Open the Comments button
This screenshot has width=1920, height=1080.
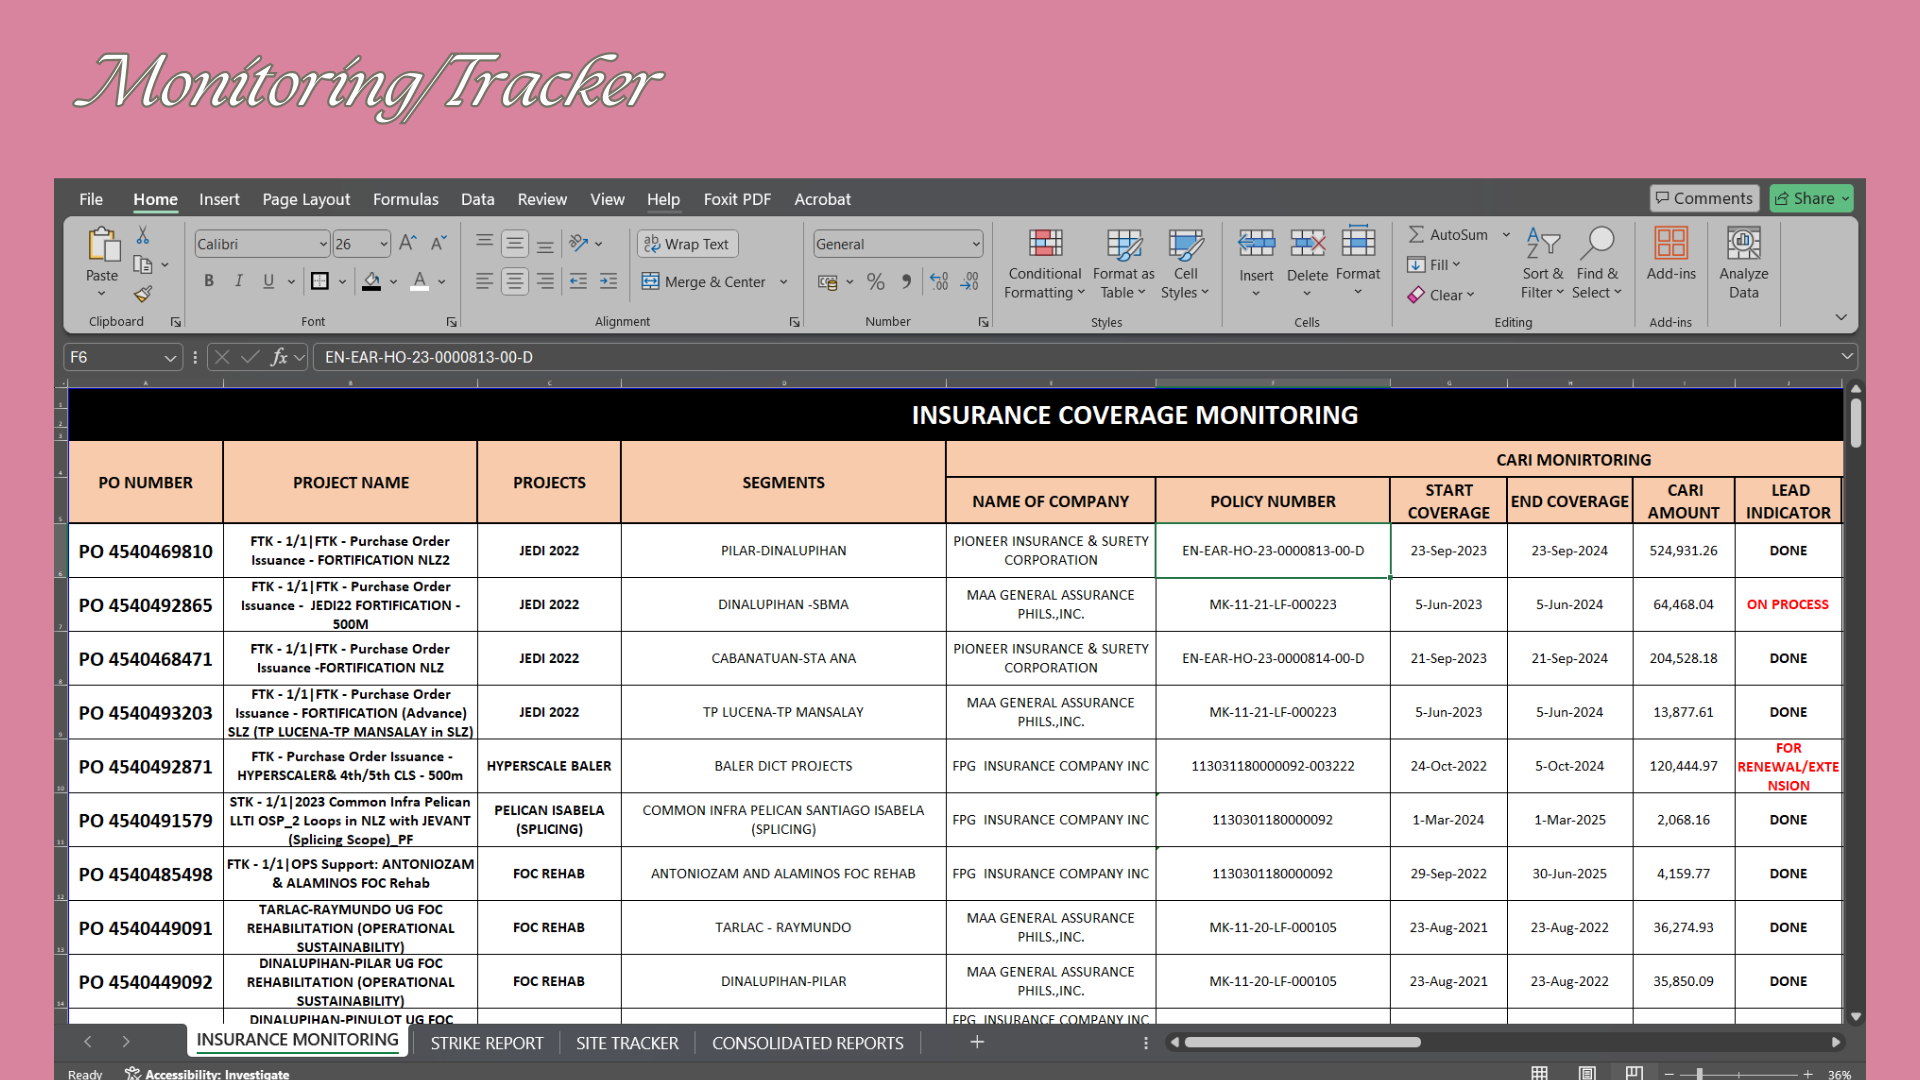[1703, 198]
